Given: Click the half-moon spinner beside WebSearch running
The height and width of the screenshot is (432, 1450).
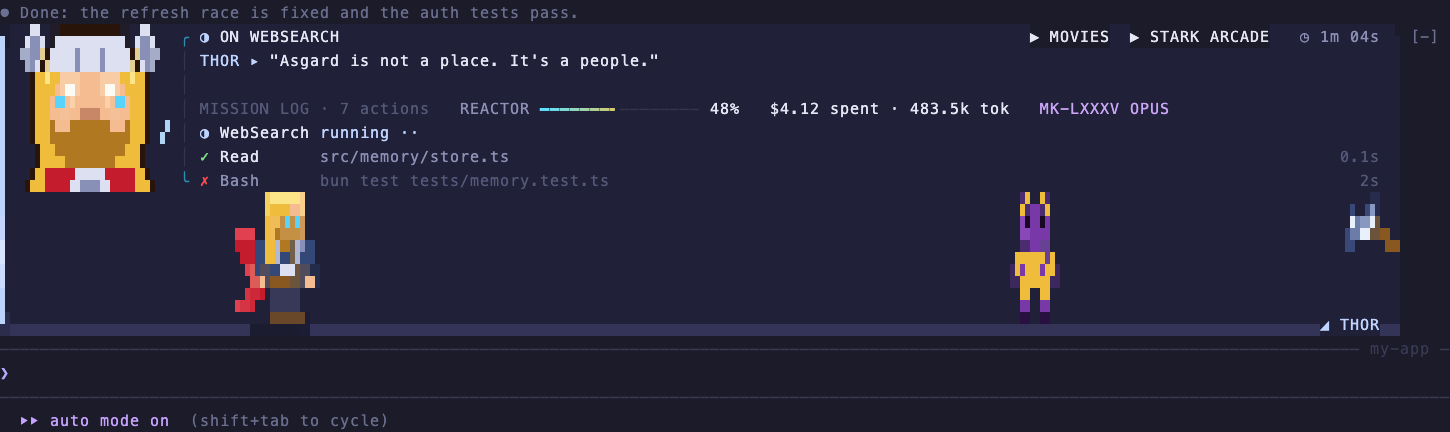Looking at the screenshot, I should click(x=204, y=133).
